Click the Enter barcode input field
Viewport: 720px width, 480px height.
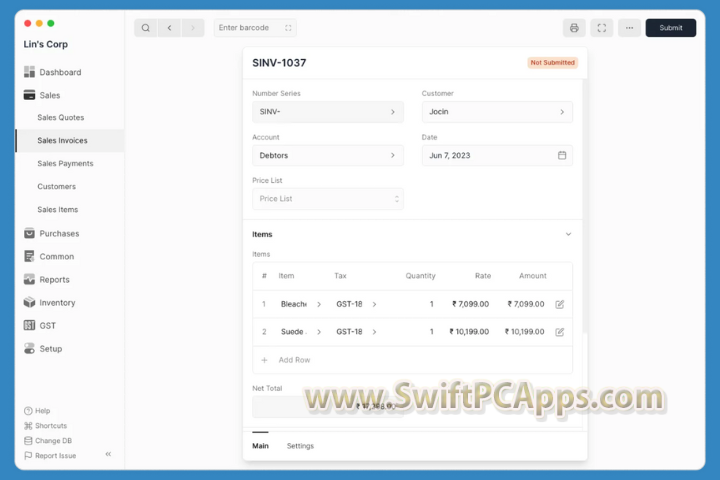[255, 28]
